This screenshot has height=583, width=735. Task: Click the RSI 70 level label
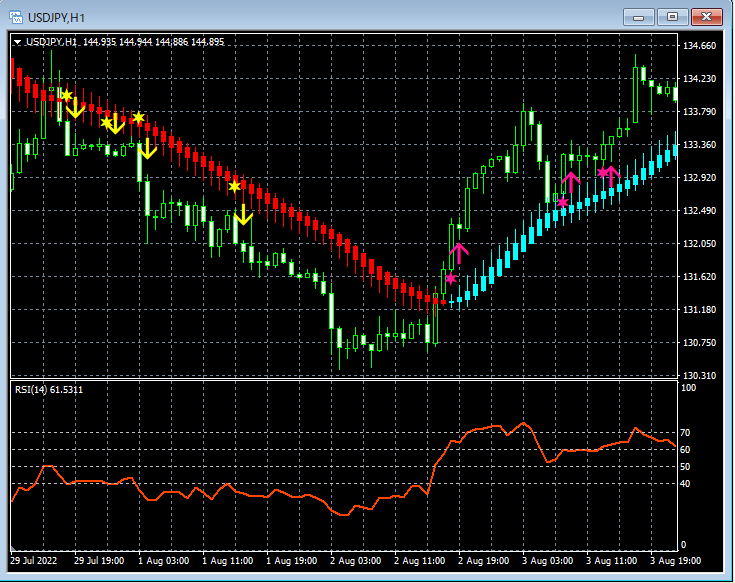tap(685, 433)
